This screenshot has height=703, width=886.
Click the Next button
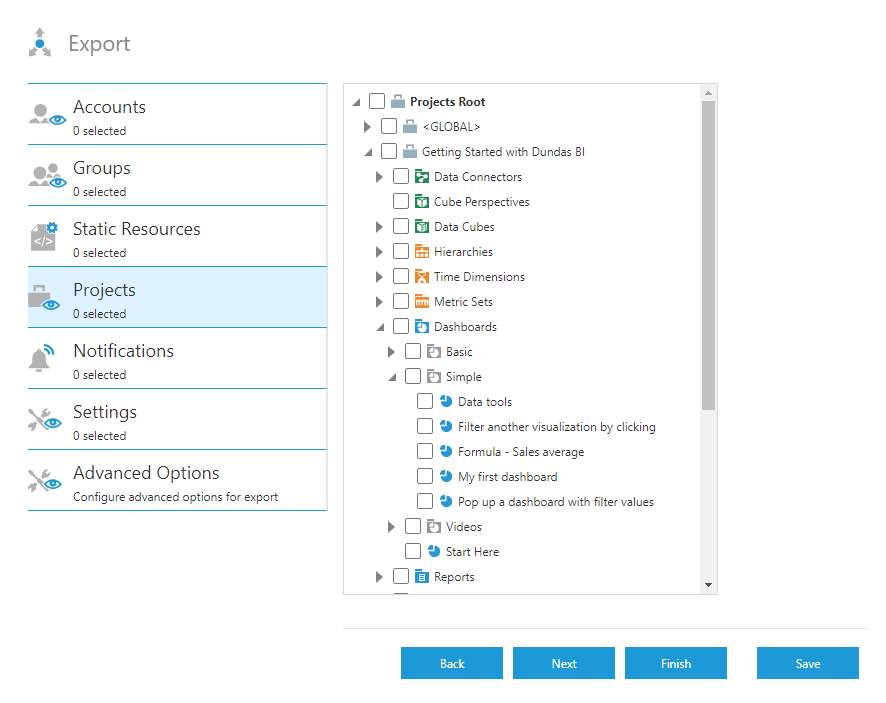564,663
